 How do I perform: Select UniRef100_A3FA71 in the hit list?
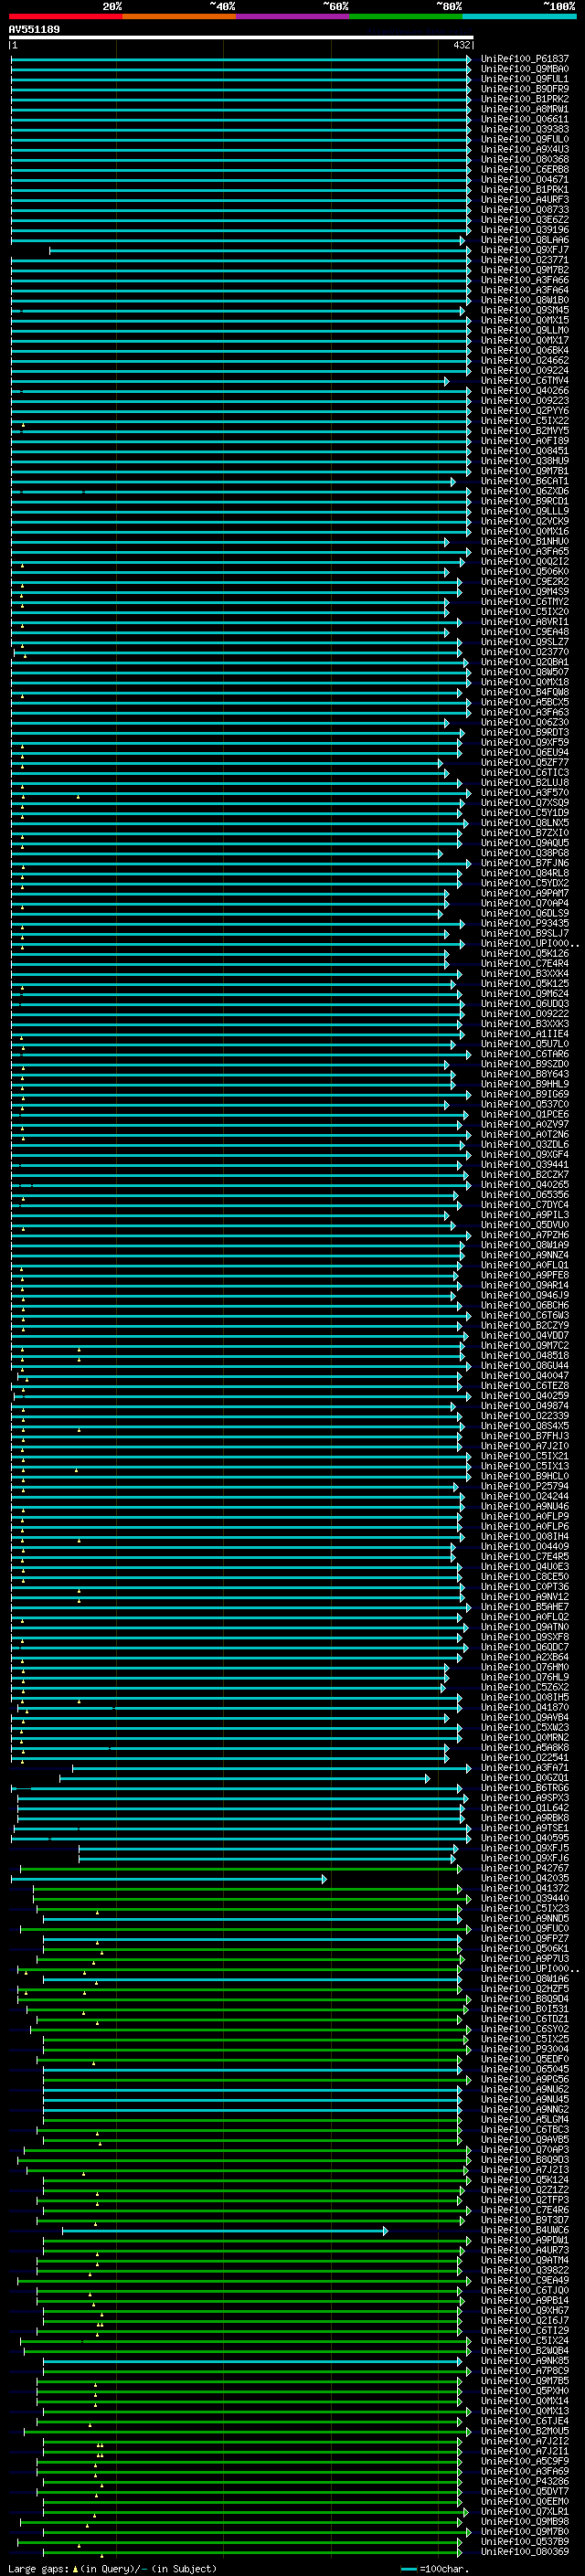tap(525, 1768)
